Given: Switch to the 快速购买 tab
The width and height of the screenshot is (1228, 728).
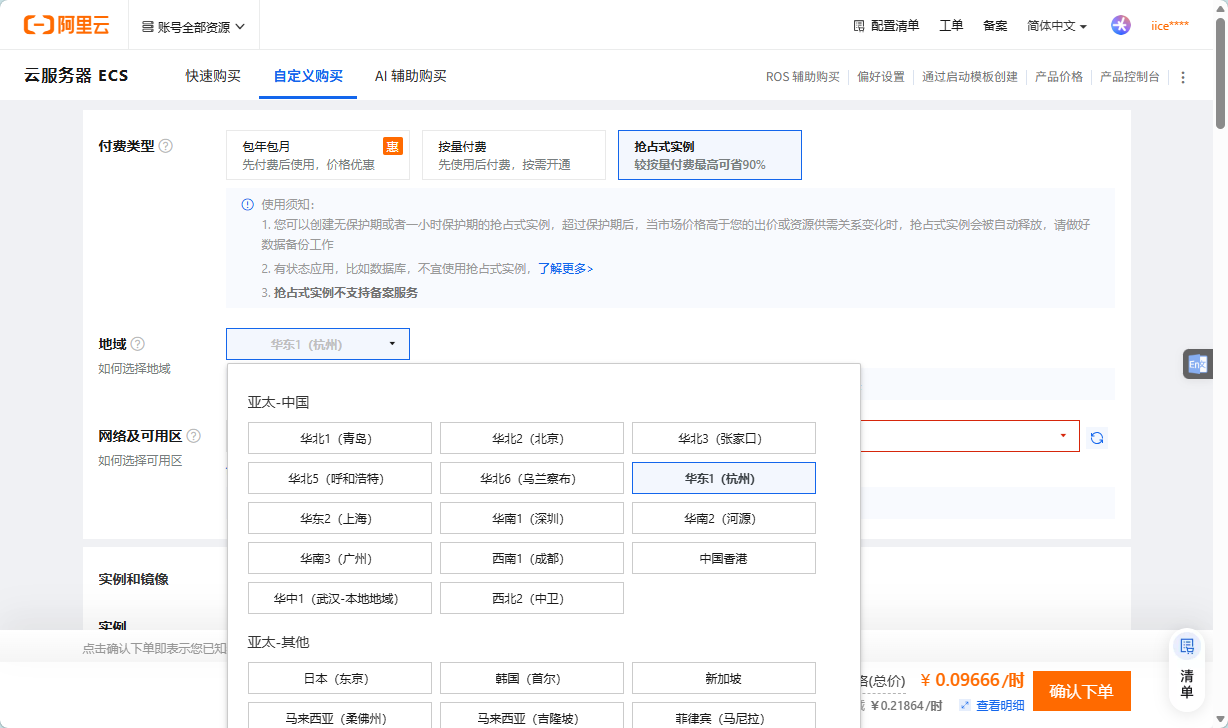Looking at the screenshot, I should pyautogui.click(x=213, y=76).
